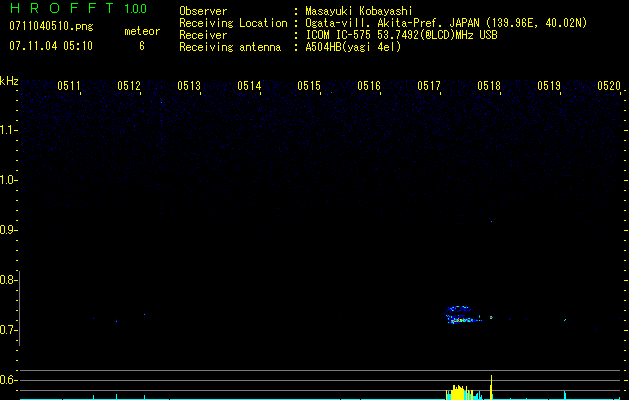Click the 0519 time marker

(x=549, y=86)
